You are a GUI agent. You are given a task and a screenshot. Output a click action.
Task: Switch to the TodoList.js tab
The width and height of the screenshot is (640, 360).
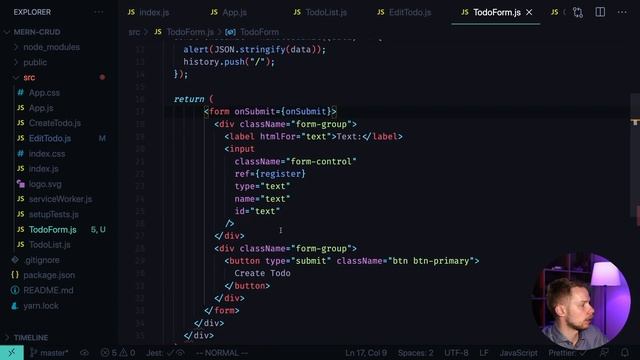[x=320, y=12]
